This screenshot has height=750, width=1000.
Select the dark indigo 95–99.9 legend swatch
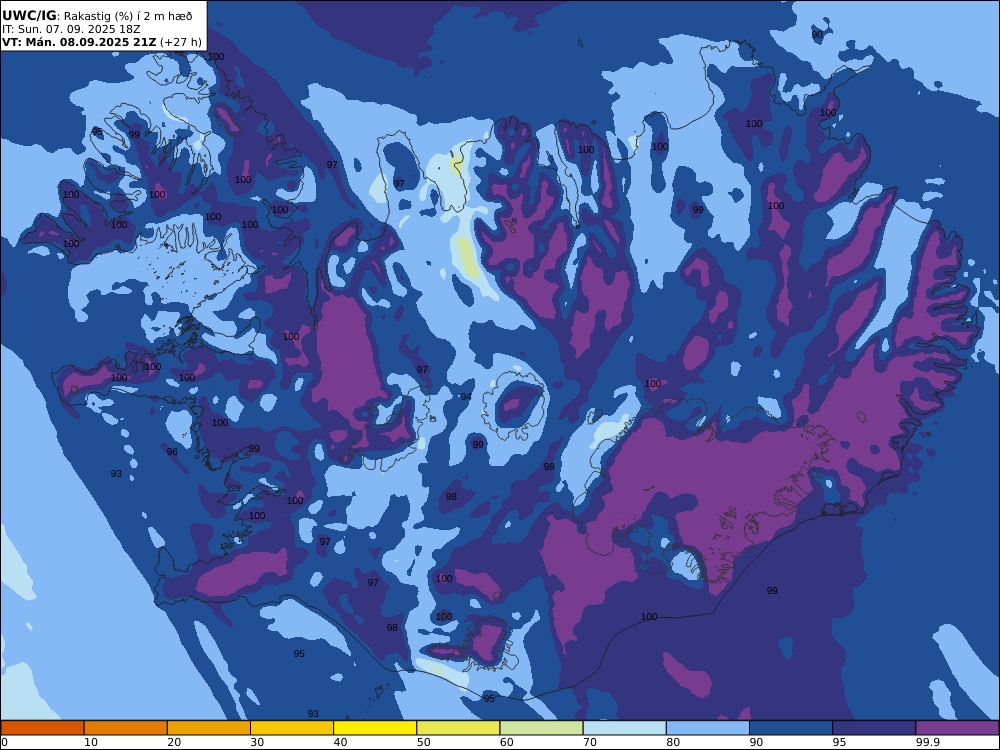[874, 728]
